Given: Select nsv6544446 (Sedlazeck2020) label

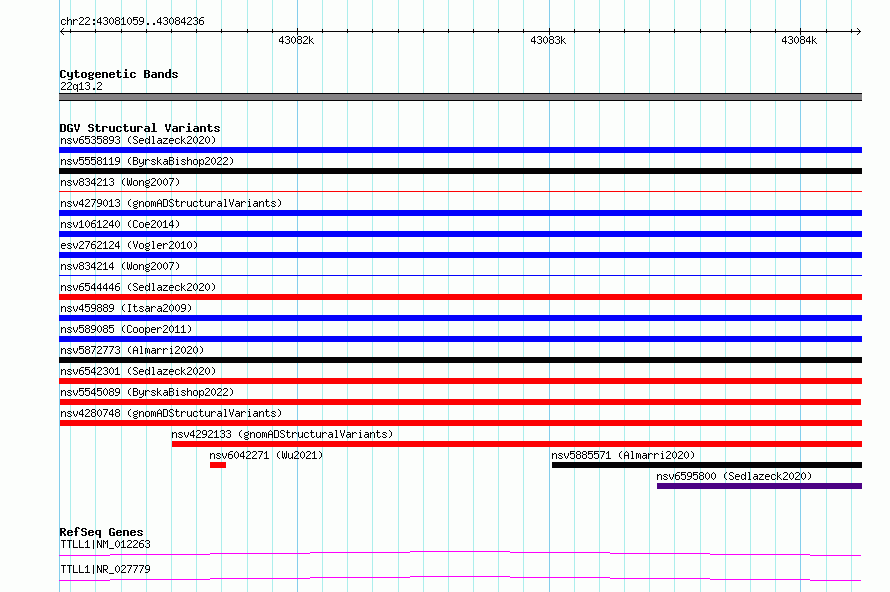Looking at the screenshot, I should tap(138, 287).
